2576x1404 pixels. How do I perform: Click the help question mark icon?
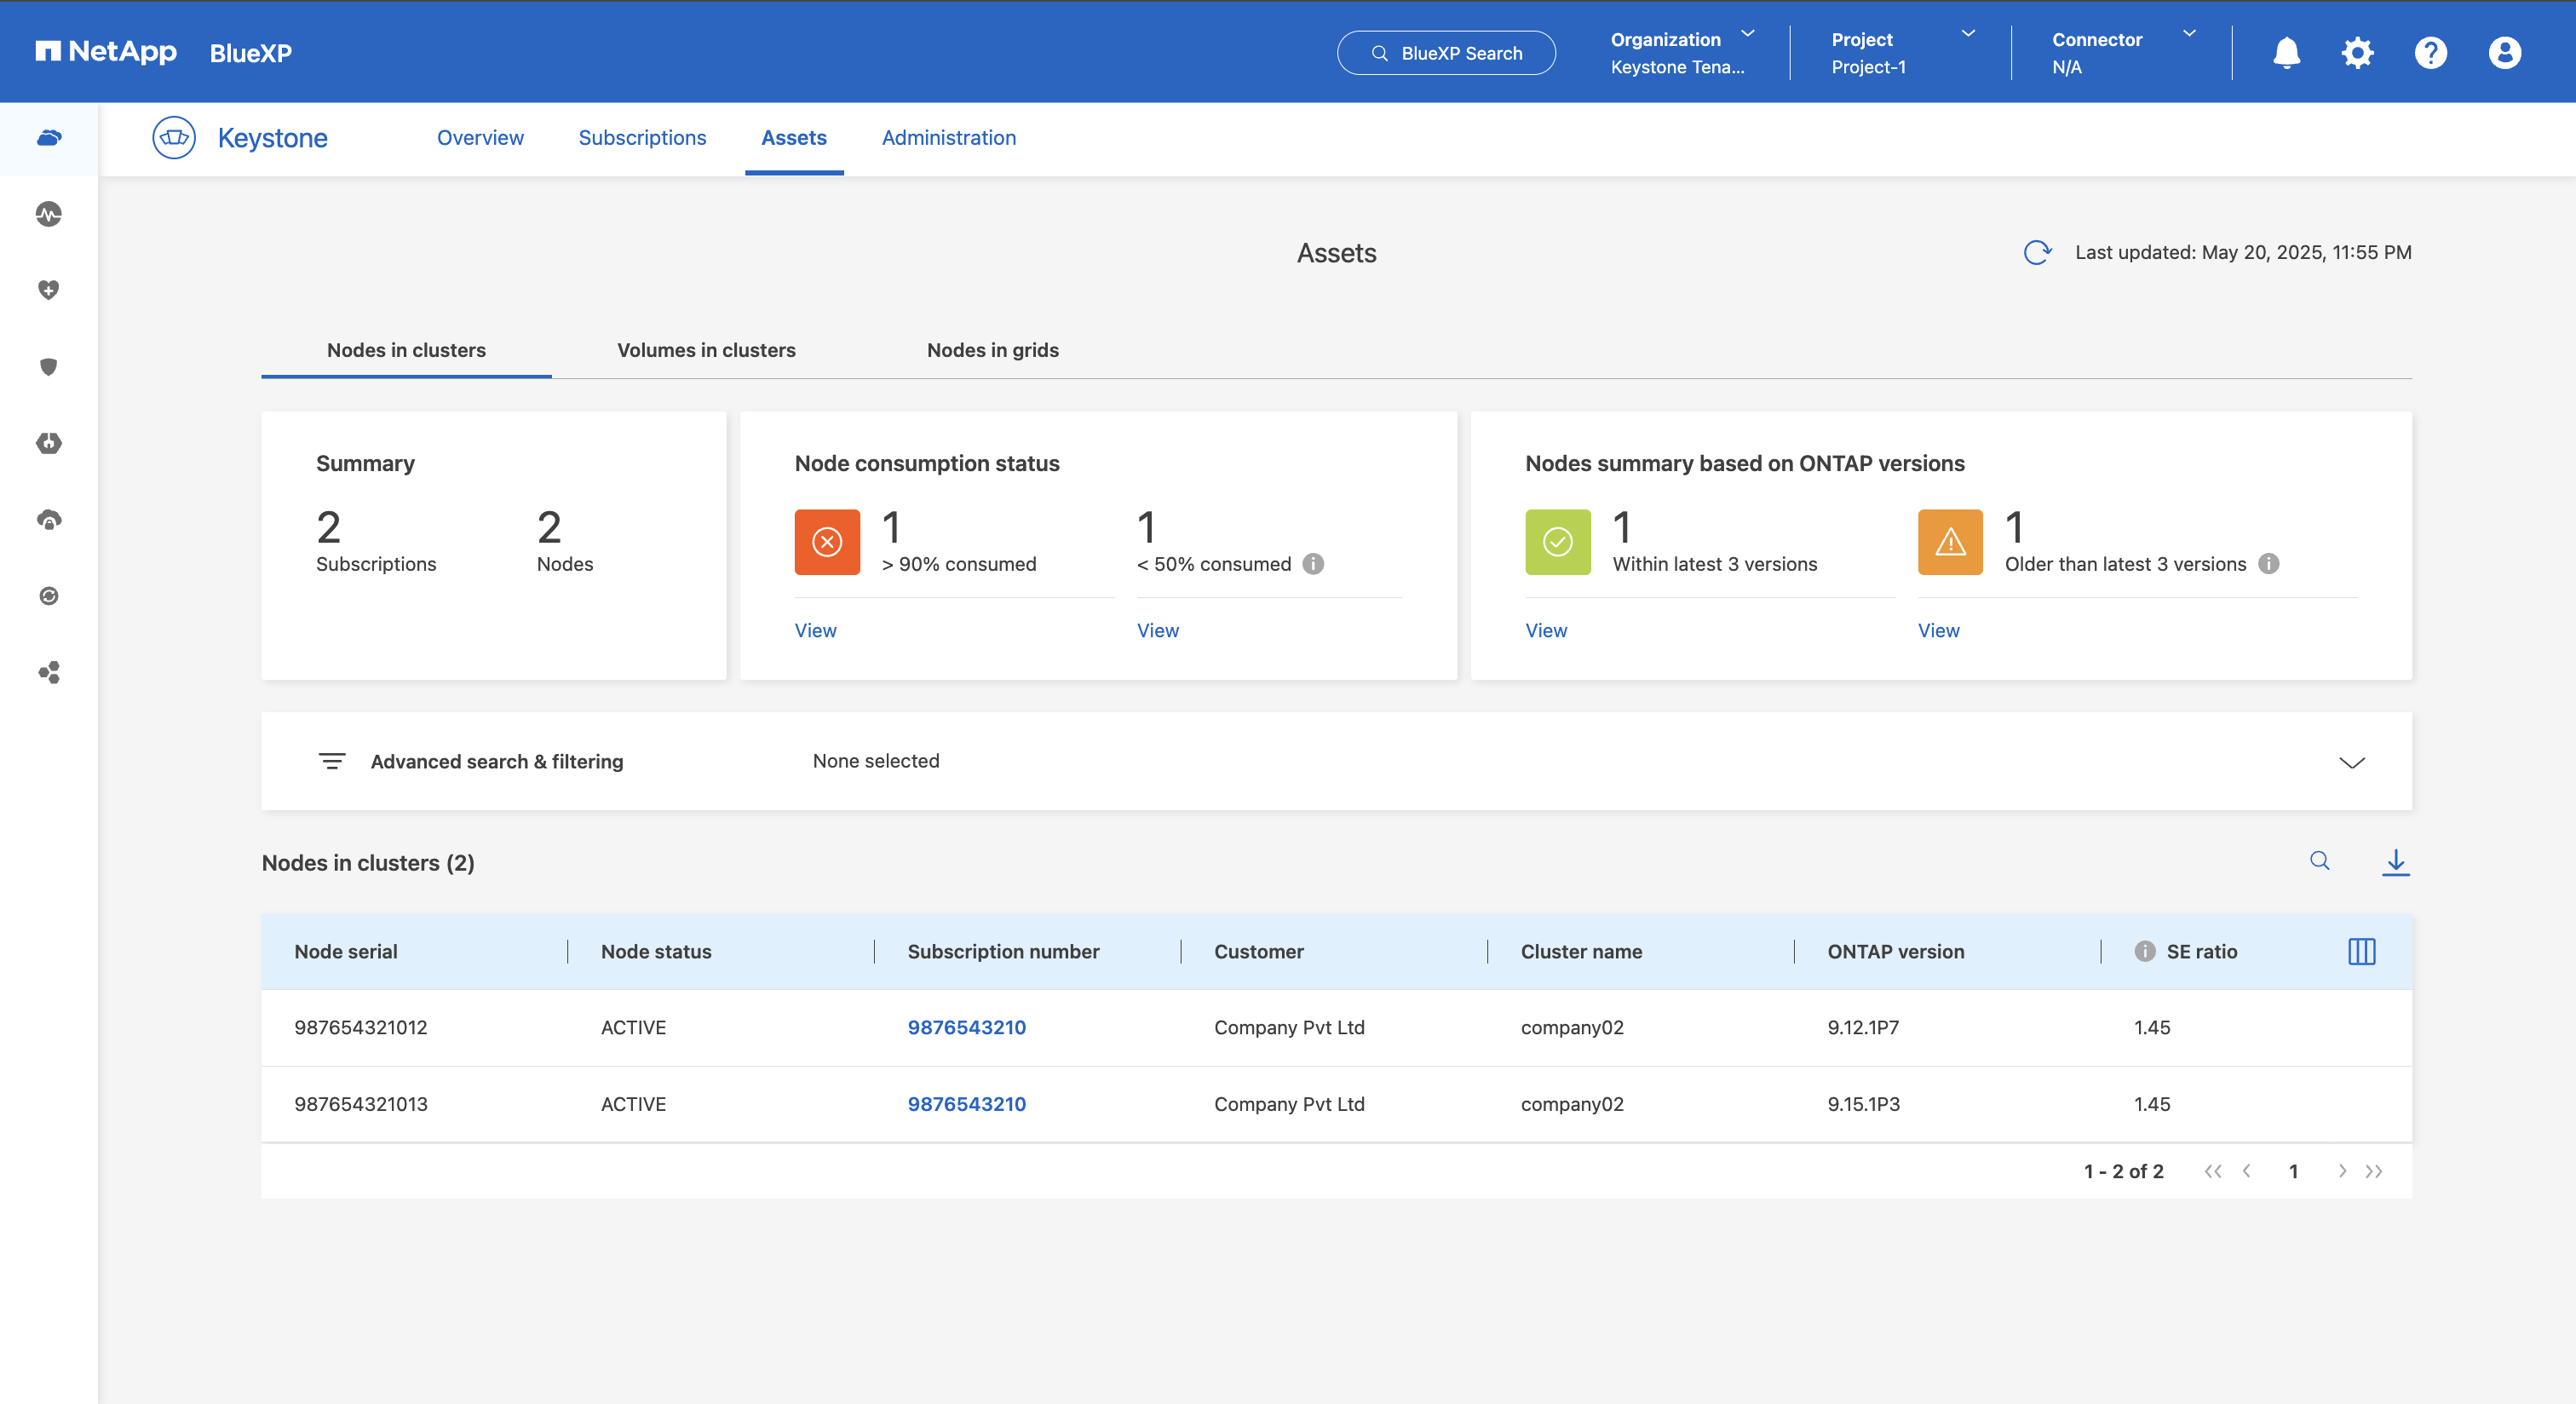tap(2430, 52)
